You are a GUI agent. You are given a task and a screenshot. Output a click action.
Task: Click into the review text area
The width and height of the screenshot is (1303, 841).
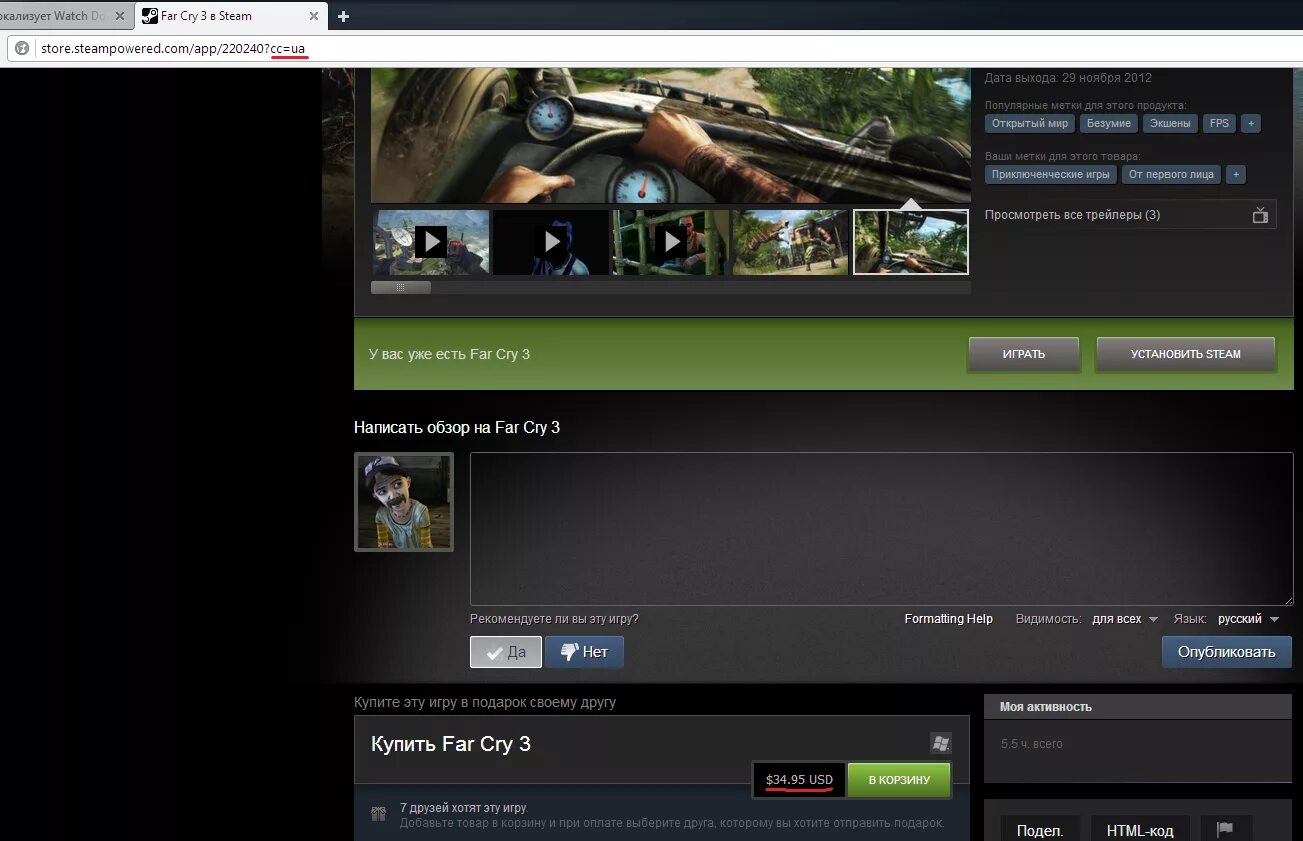(x=881, y=529)
